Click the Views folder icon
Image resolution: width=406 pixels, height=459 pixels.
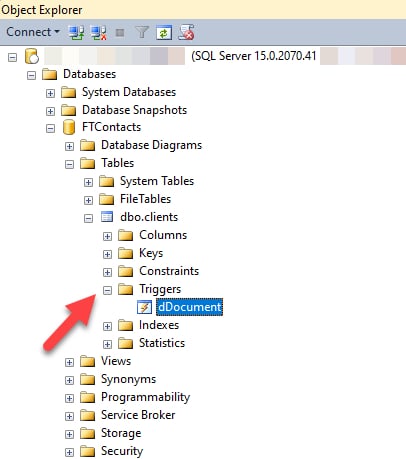87,361
